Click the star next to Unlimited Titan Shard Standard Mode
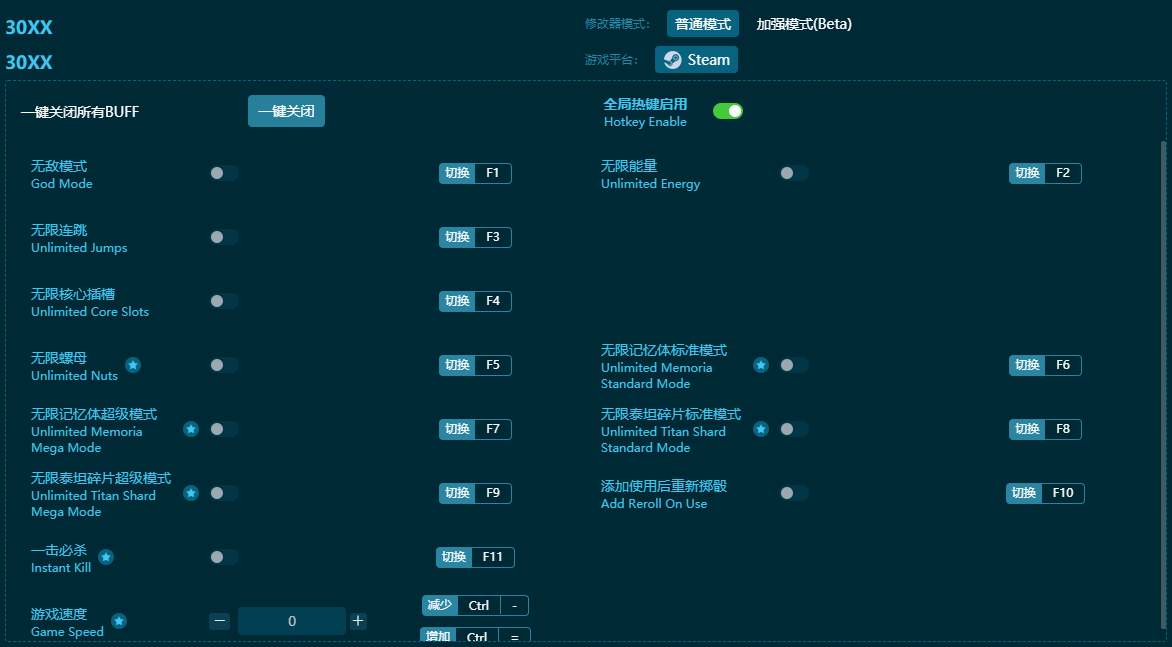1172x647 pixels. tap(760, 429)
